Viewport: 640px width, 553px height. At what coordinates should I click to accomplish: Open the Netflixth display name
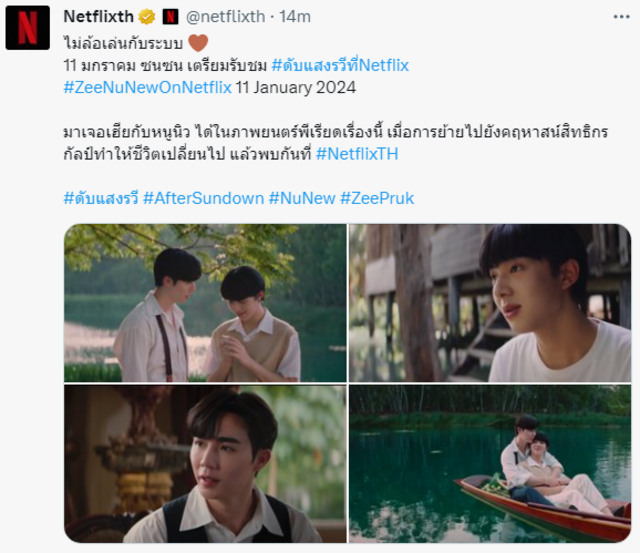point(98,17)
